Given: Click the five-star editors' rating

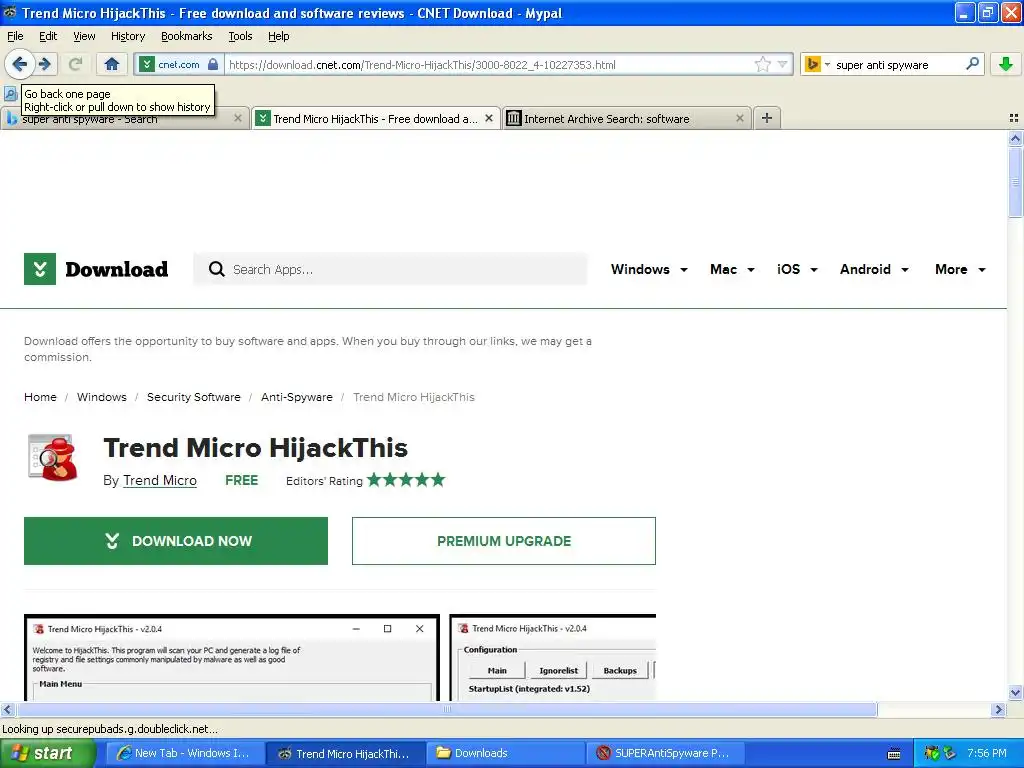Looking at the screenshot, I should 406,480.
